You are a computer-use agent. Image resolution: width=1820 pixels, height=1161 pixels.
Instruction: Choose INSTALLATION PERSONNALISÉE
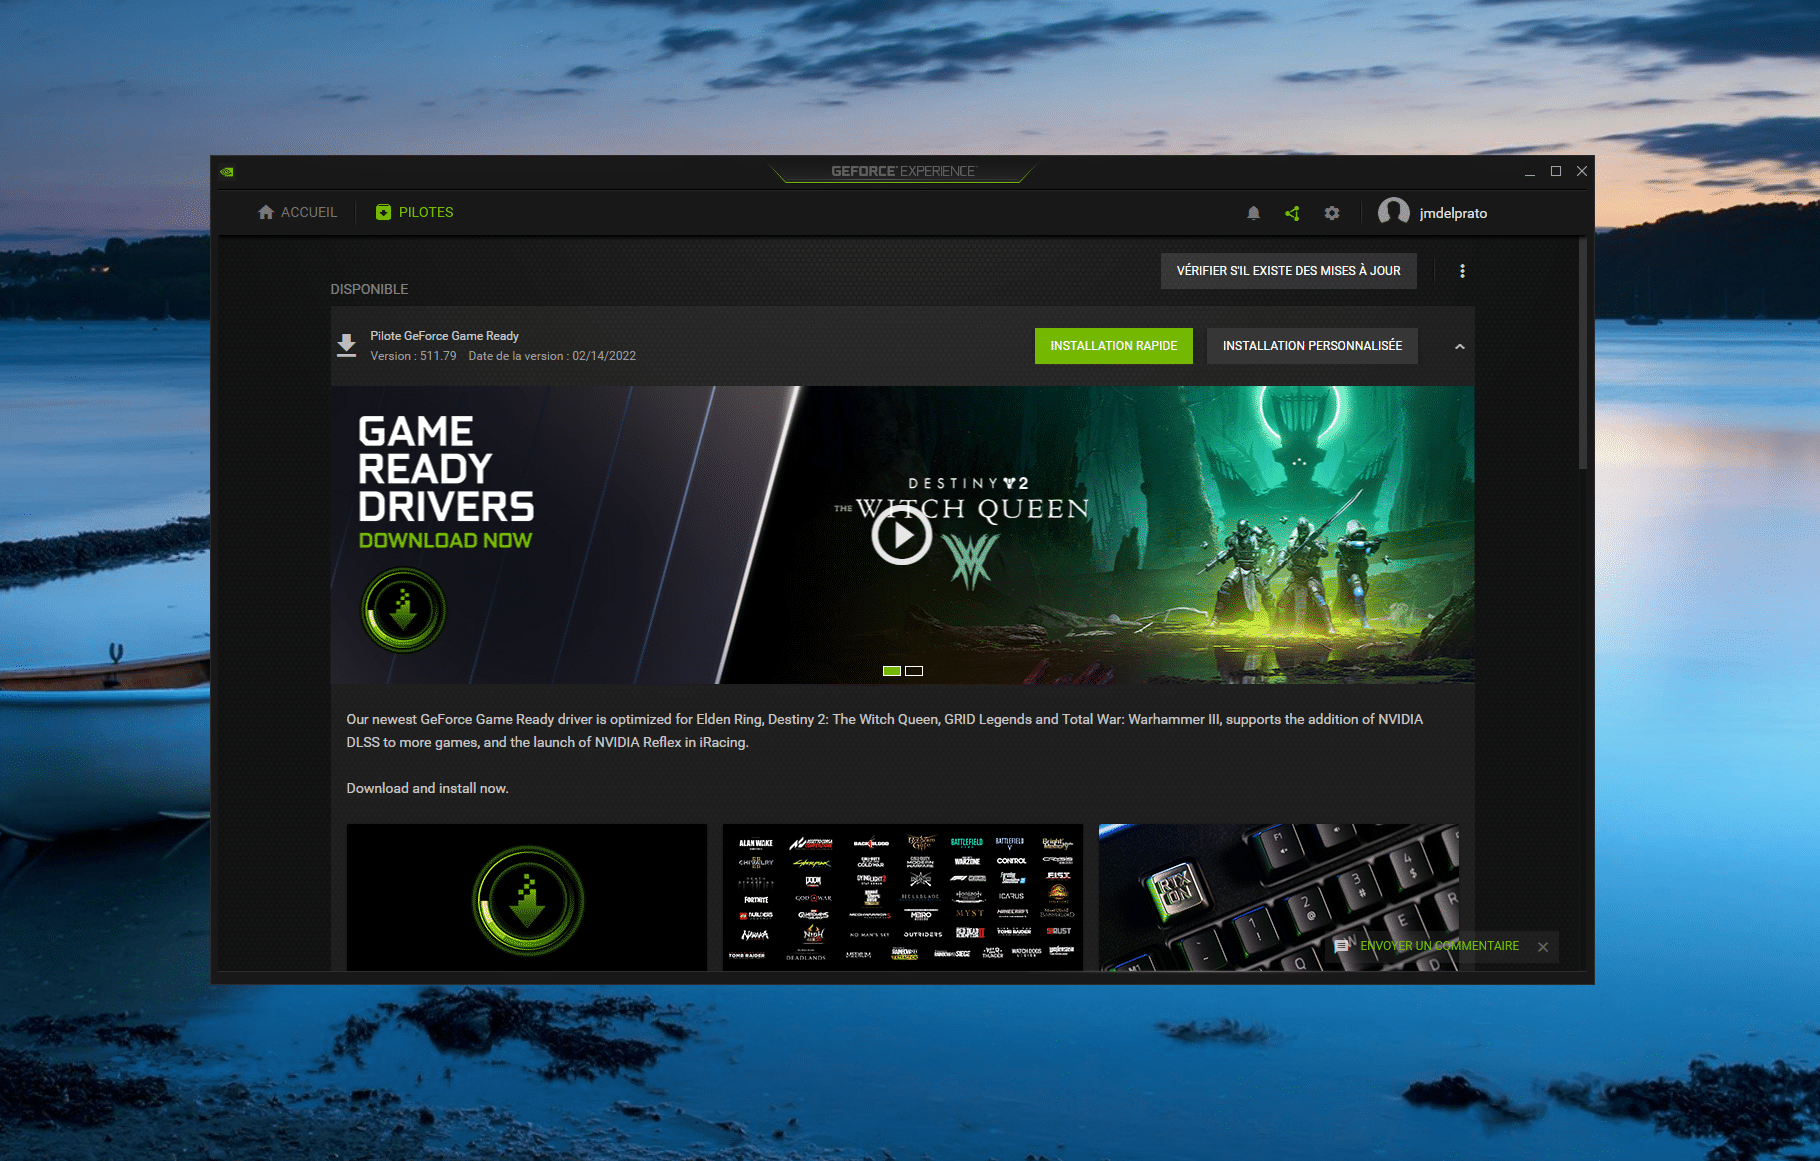(x=1312, y=346)
